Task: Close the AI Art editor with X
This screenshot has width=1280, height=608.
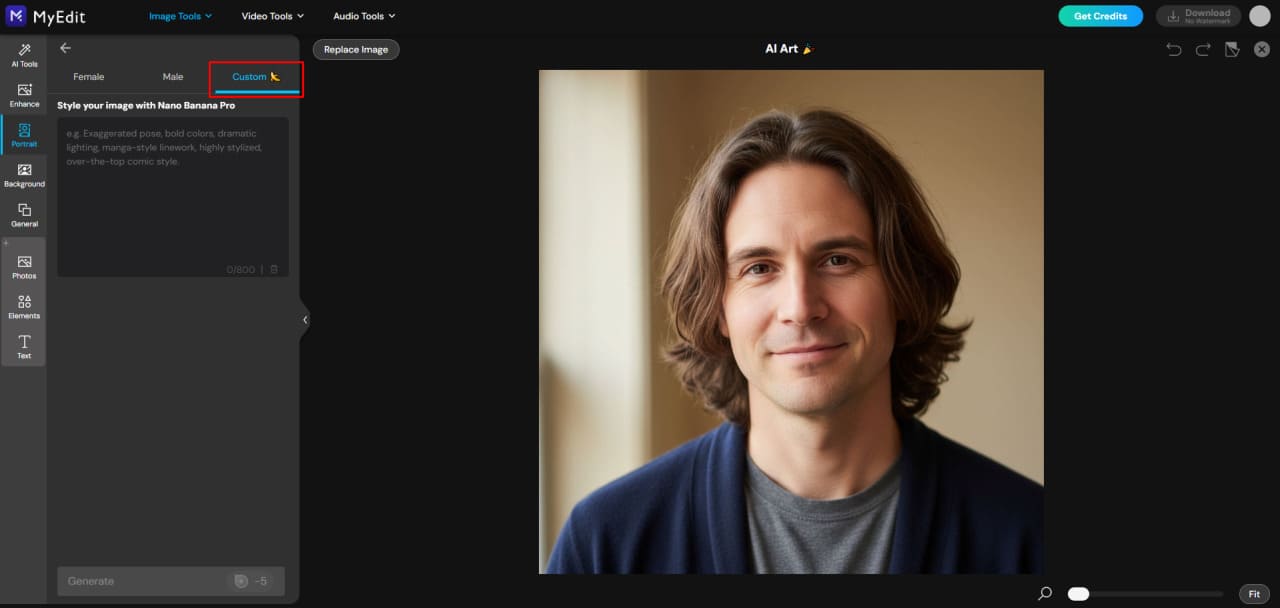Action: [1262, 49]
